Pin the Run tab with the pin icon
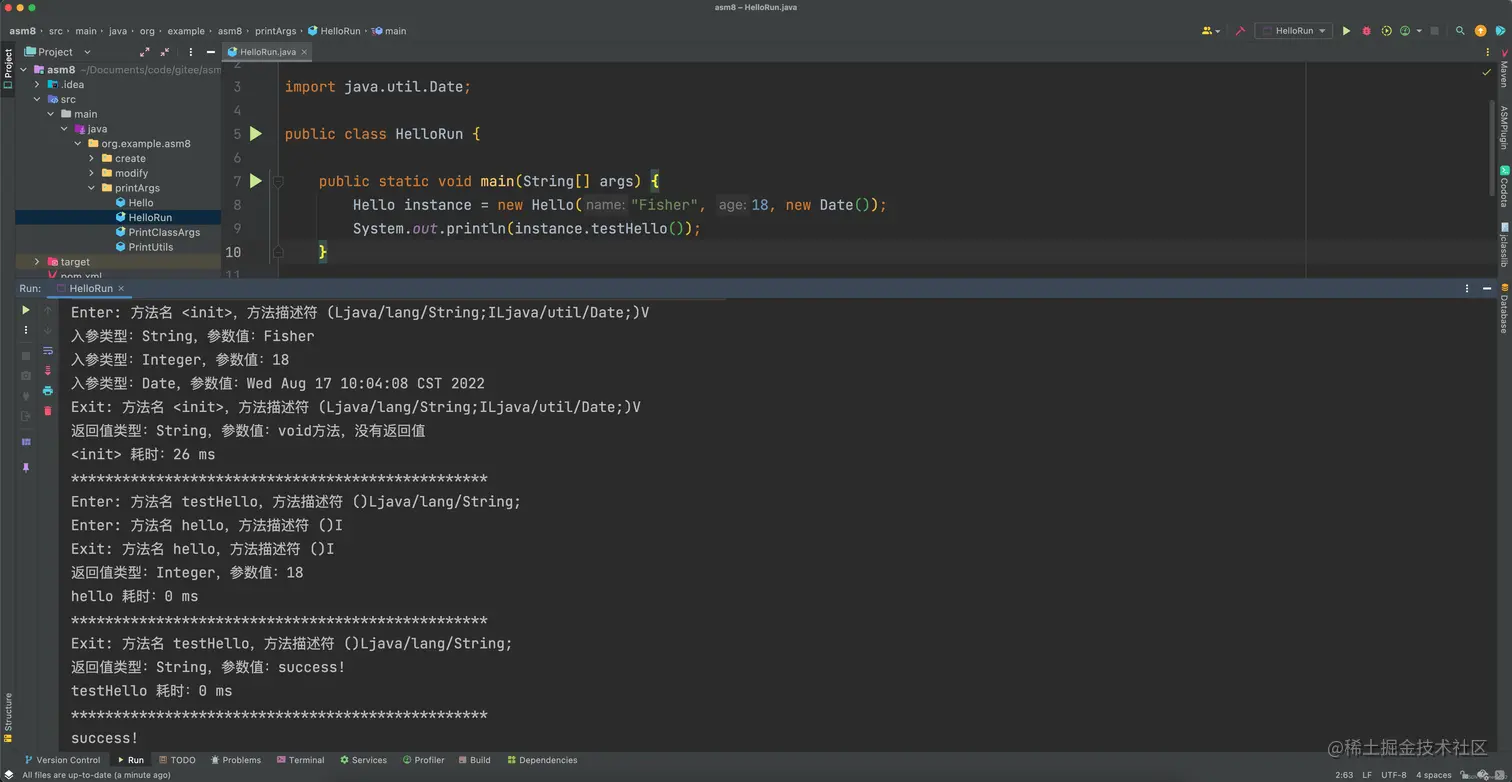1512x782 pixels. [x=26, y=467]
